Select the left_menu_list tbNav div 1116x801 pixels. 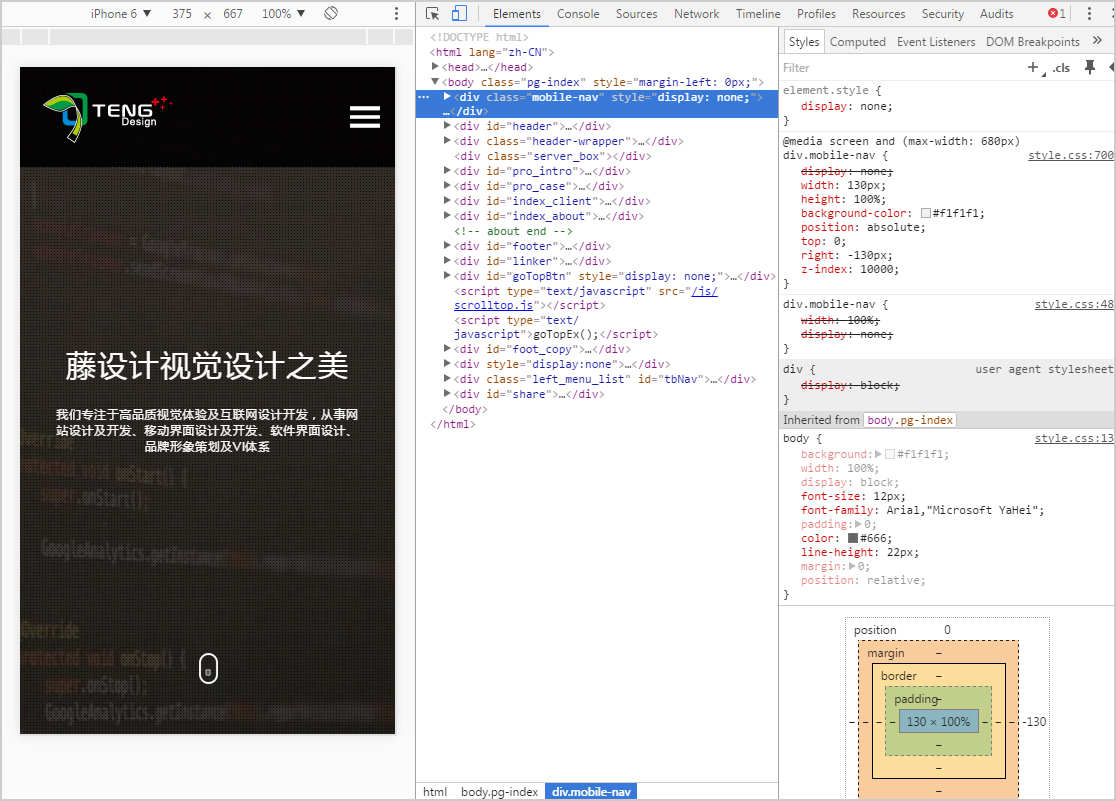pyautogui.click(x=605, y=379)
